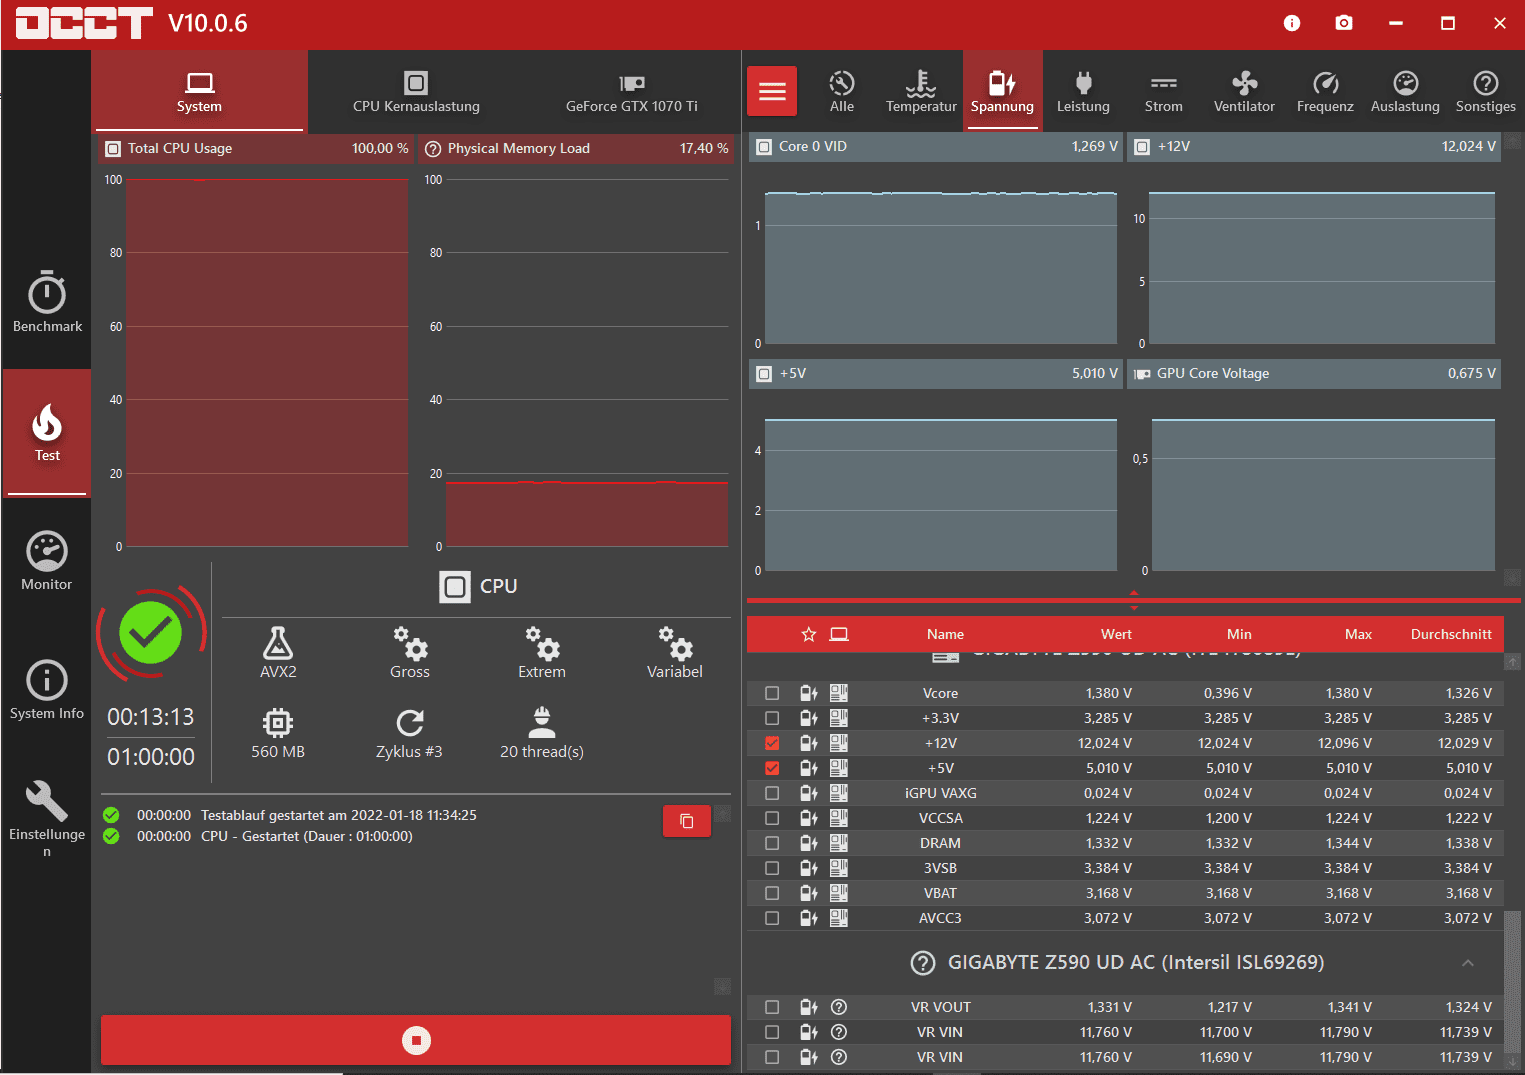Screen dimensions: 1525x1075
Task: Click the favorites star column header
Action: pos(809,634)
